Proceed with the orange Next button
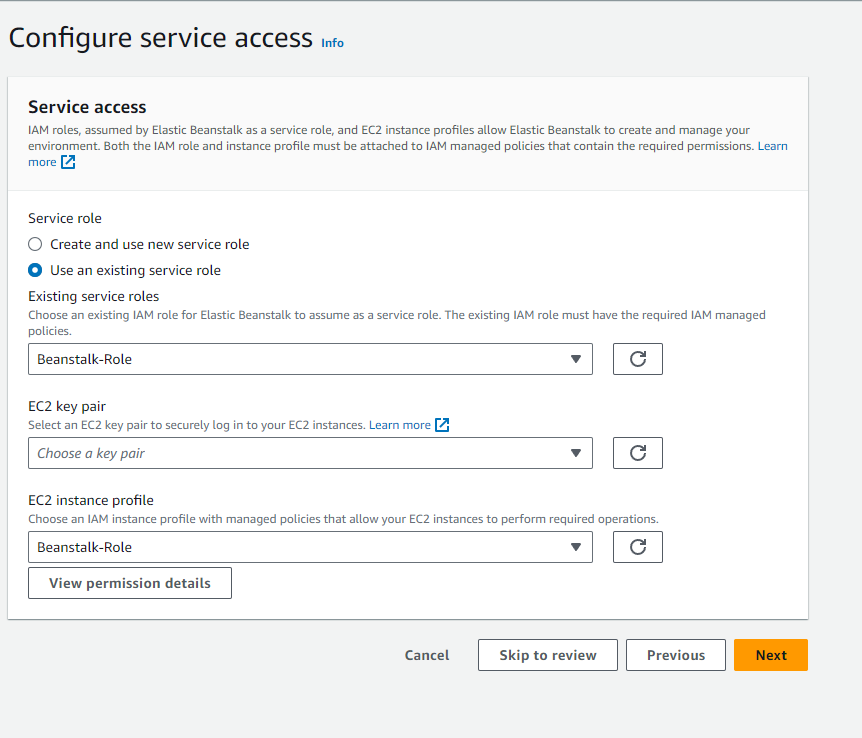Viewport: 862px width, 738px height. (x=770, y=655)
